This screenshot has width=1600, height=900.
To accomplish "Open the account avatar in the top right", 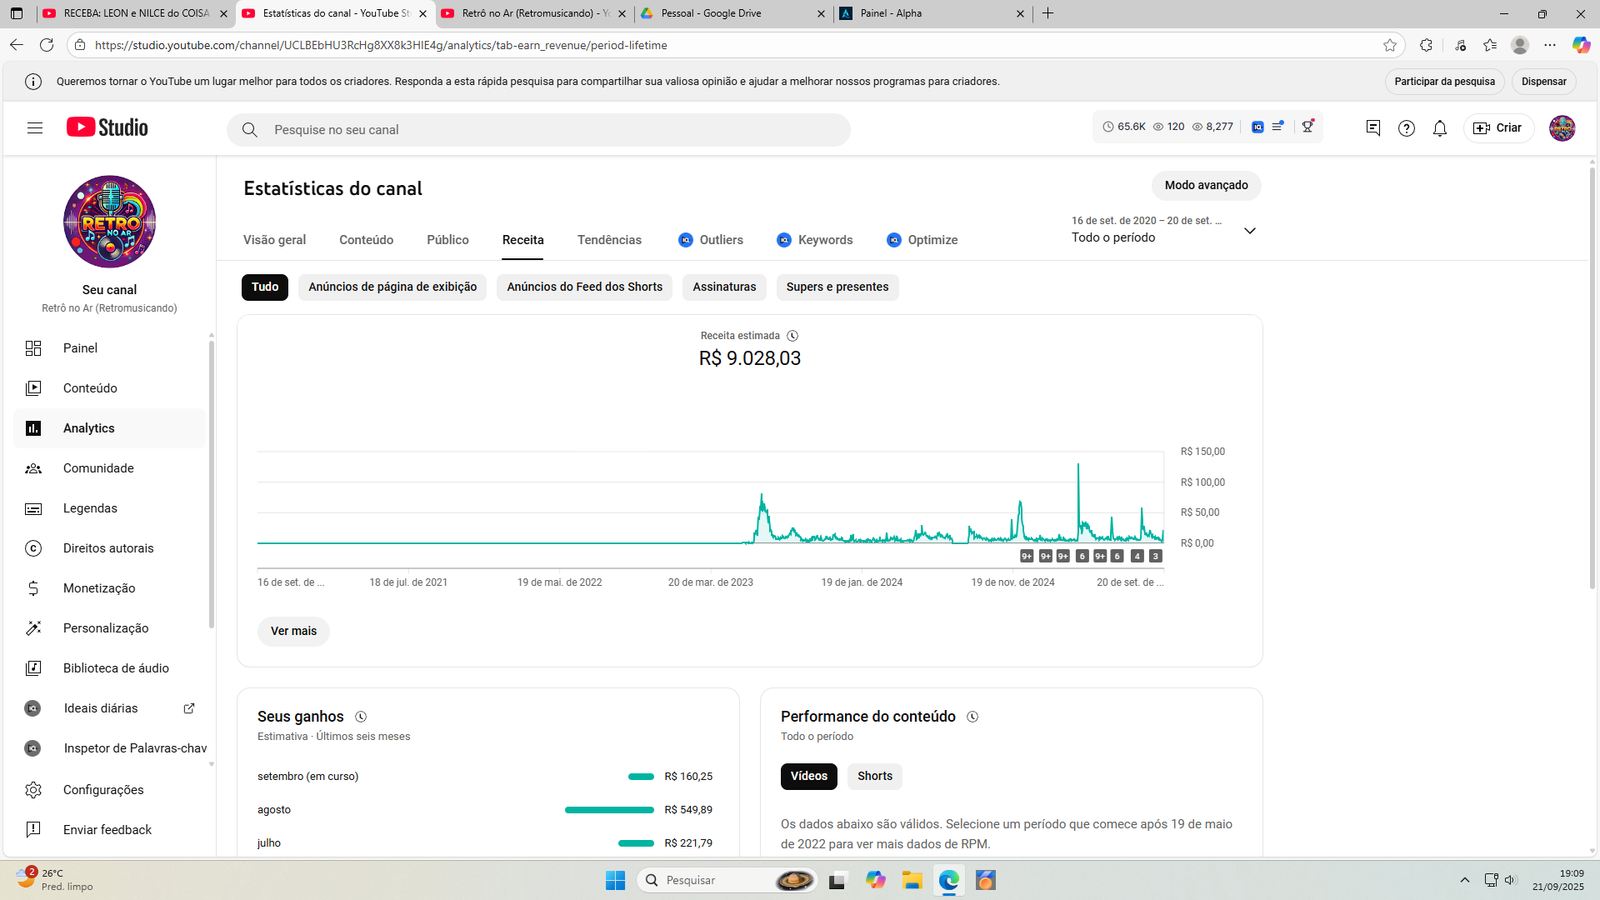I will coord(1562,128).
